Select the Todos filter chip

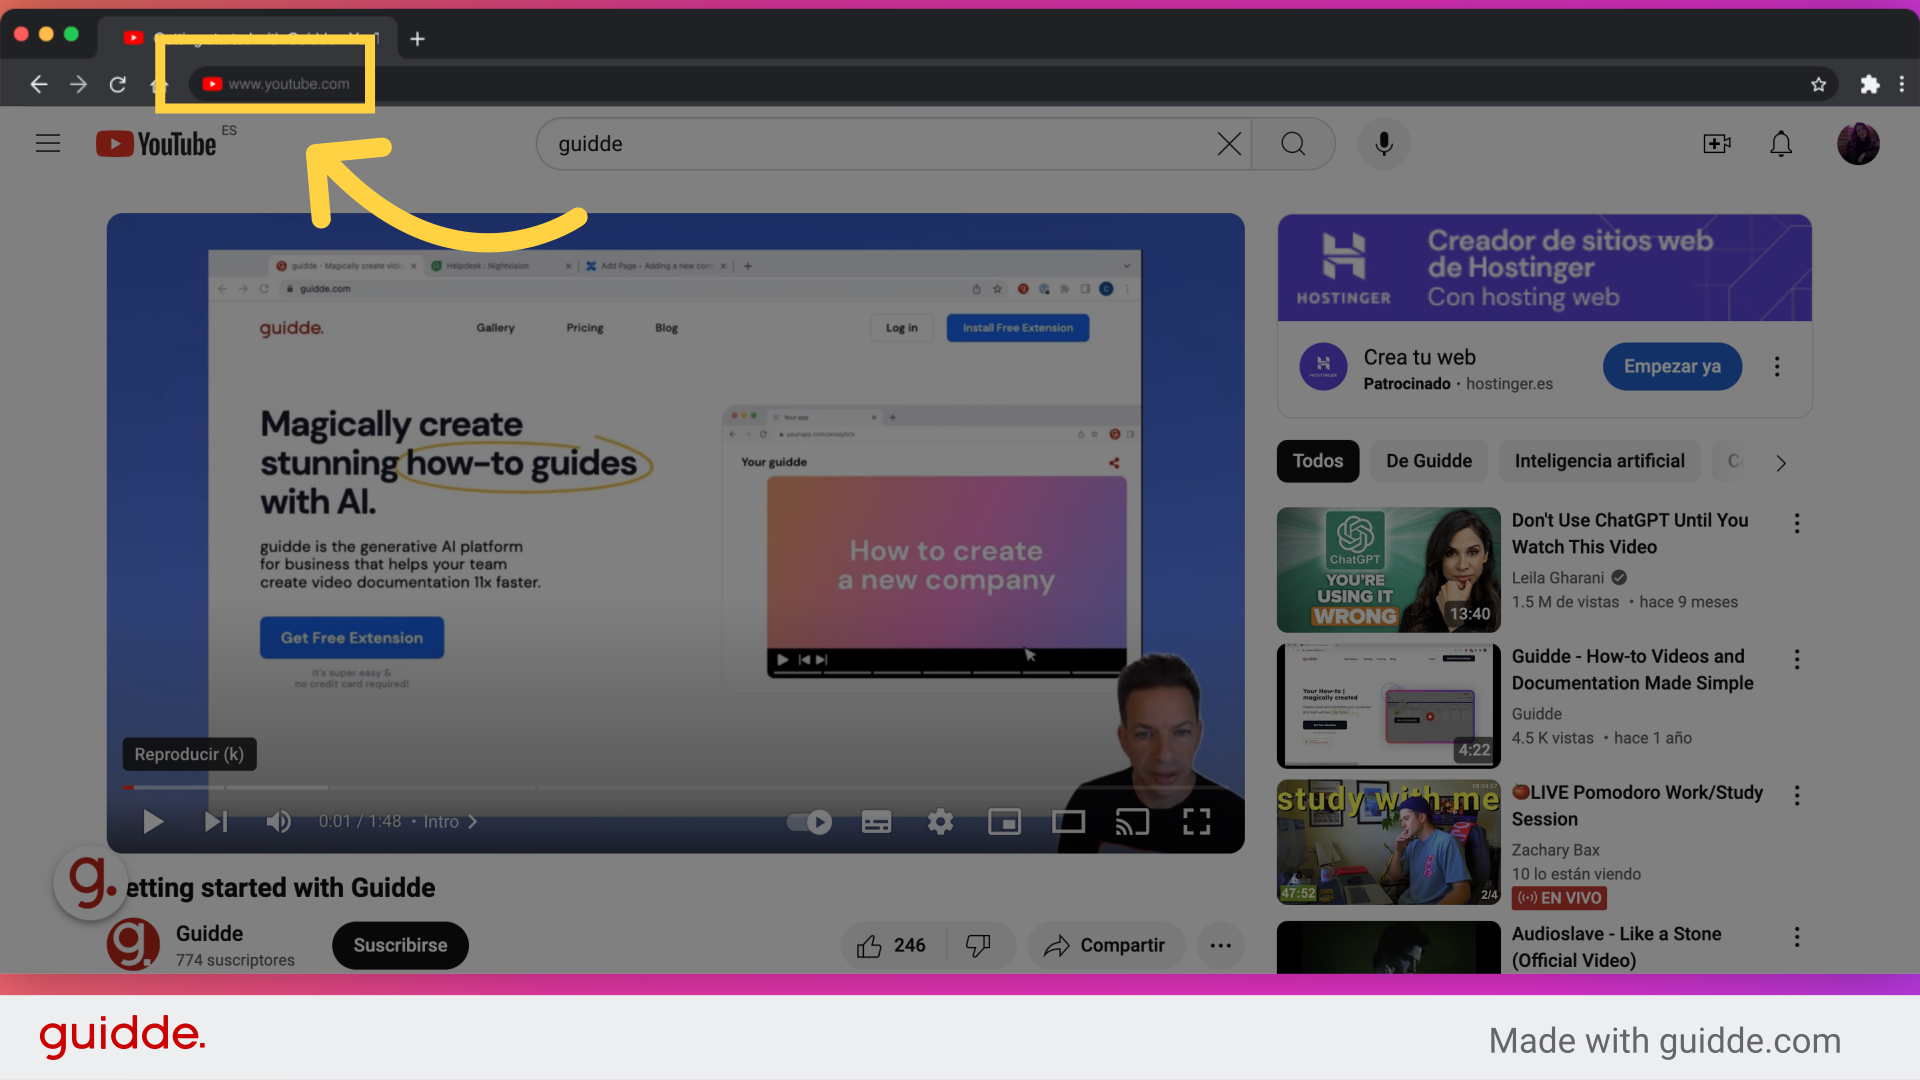(x=1318, y=461)
